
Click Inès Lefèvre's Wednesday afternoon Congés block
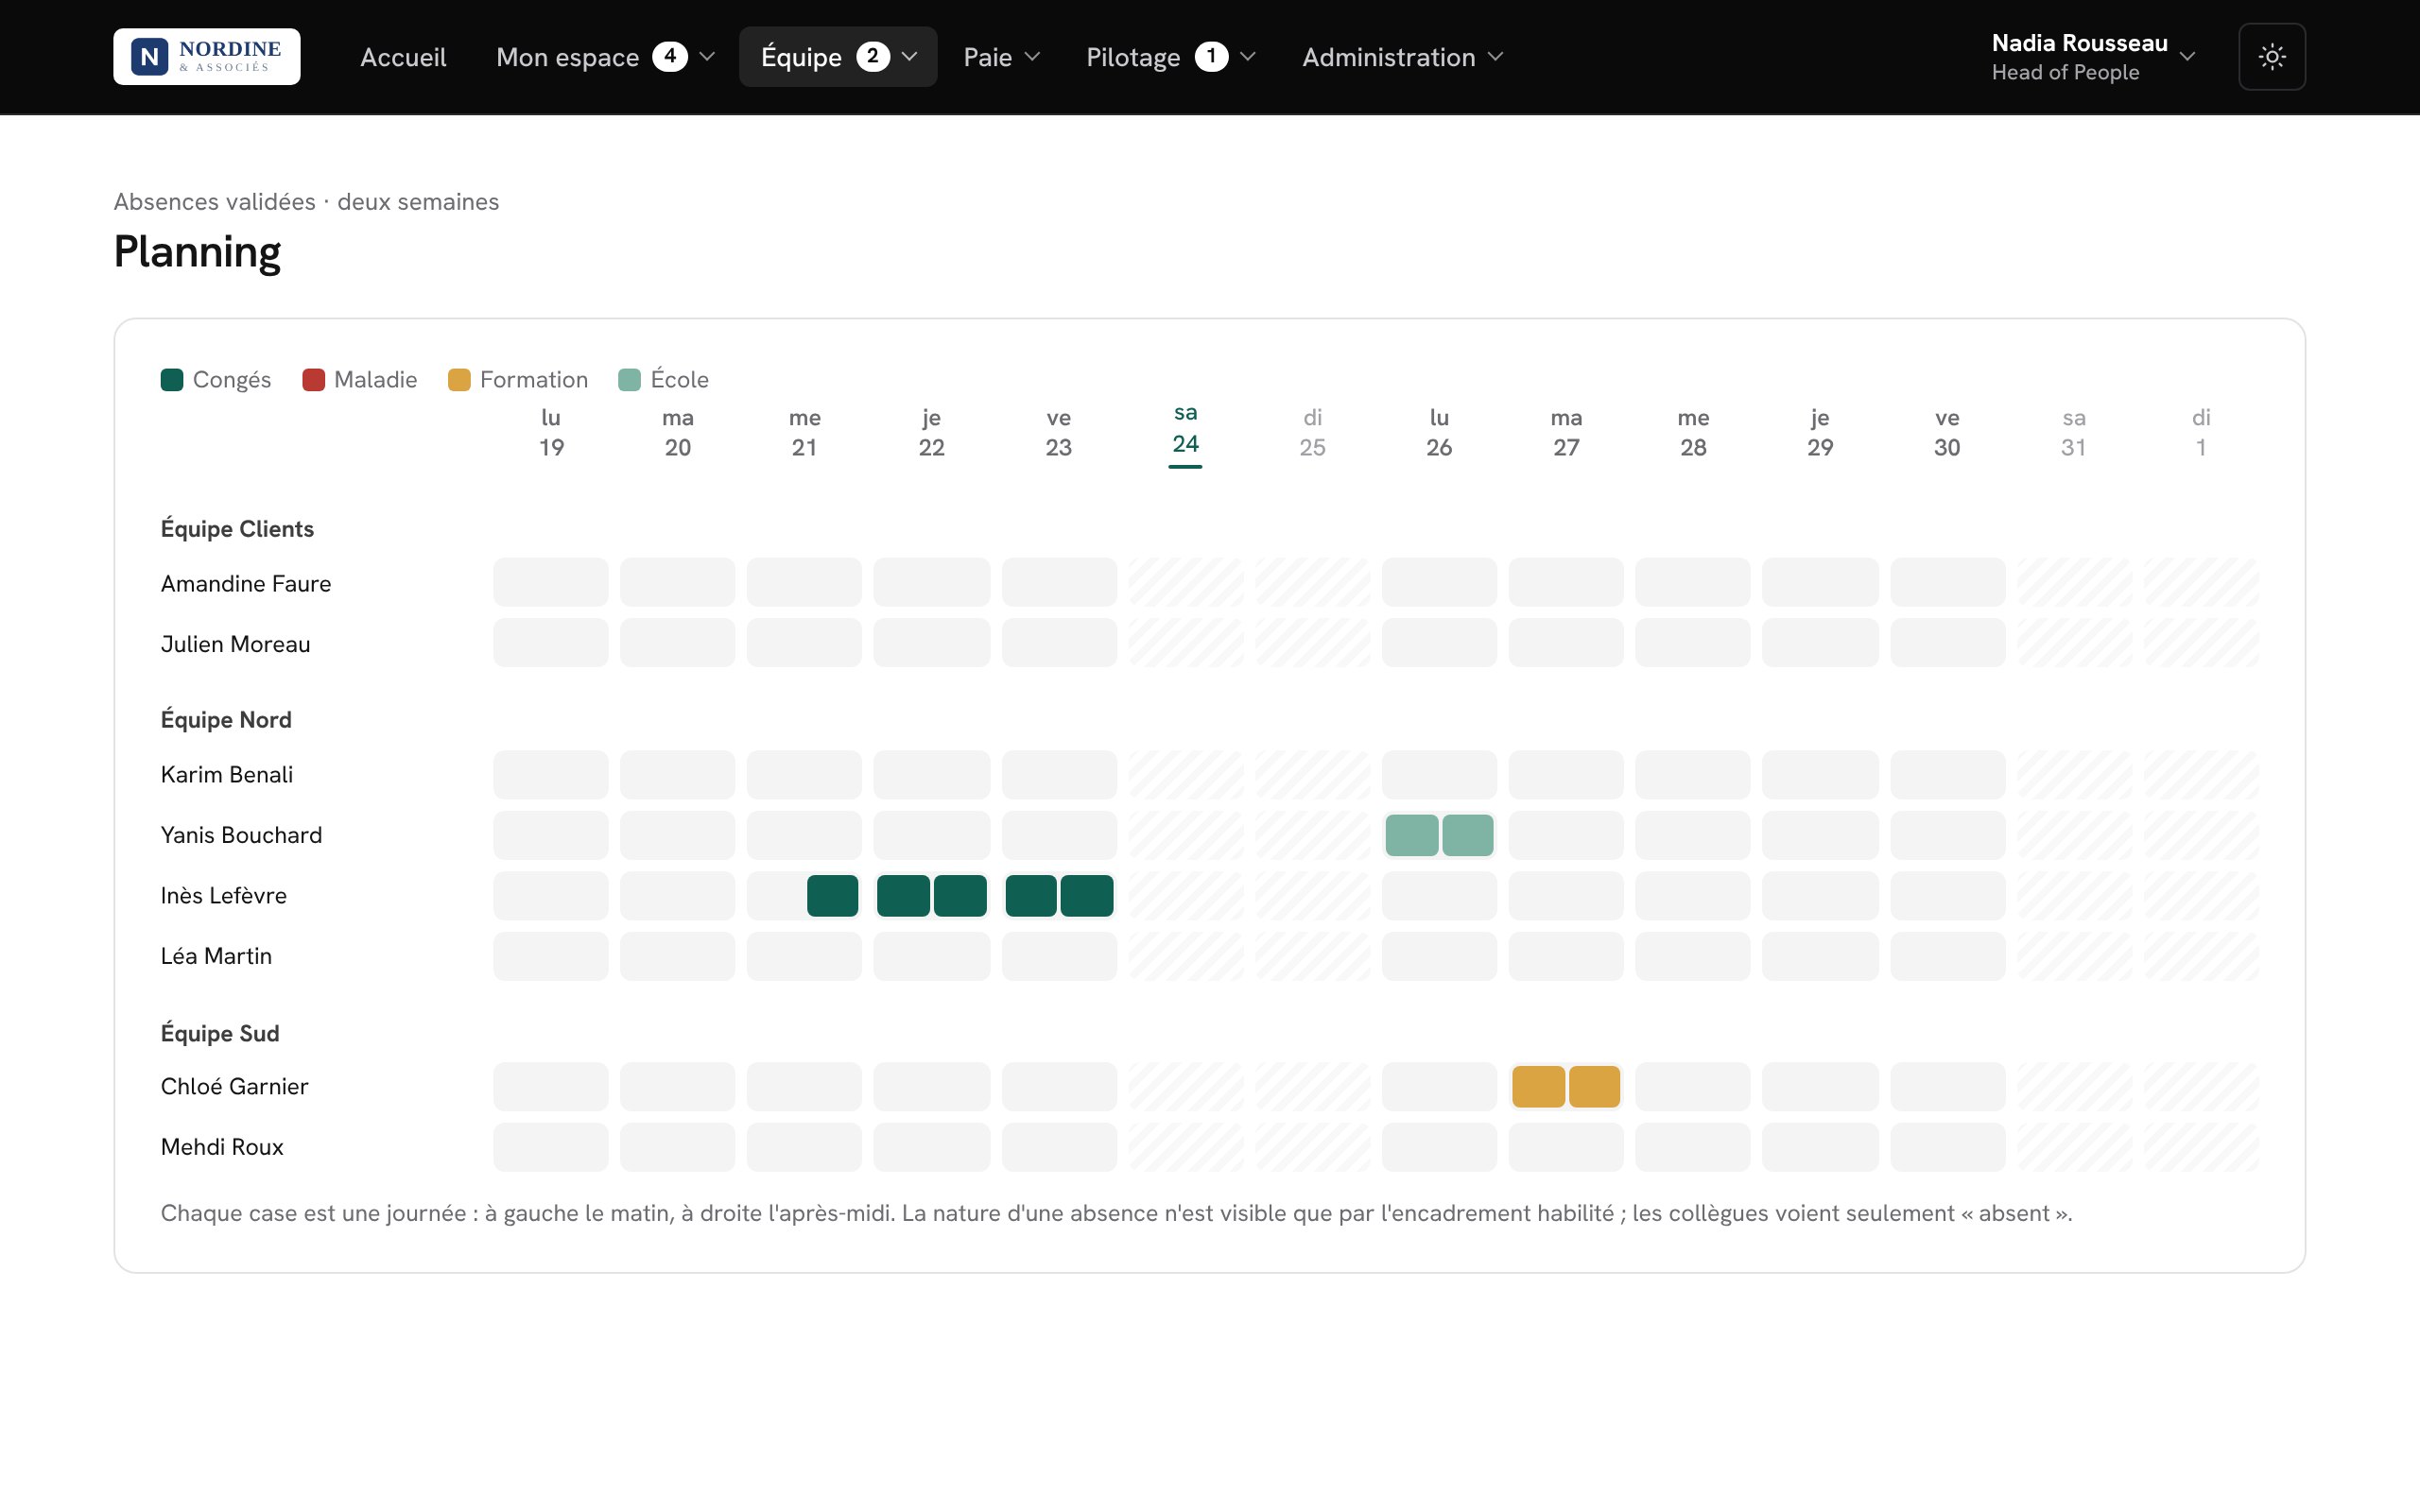point(832,896)
